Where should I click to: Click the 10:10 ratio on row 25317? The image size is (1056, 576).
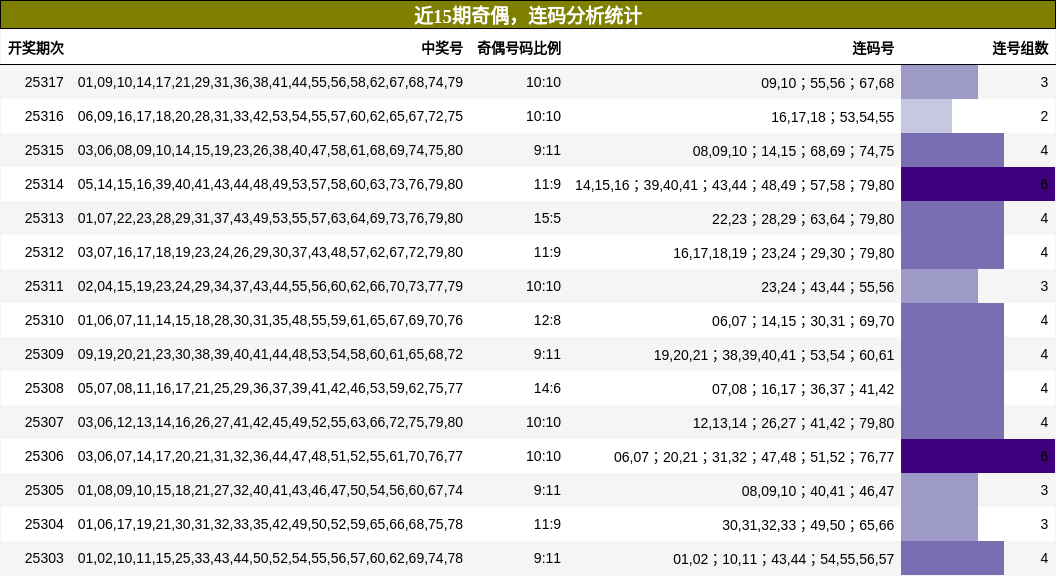pos(543,82)
